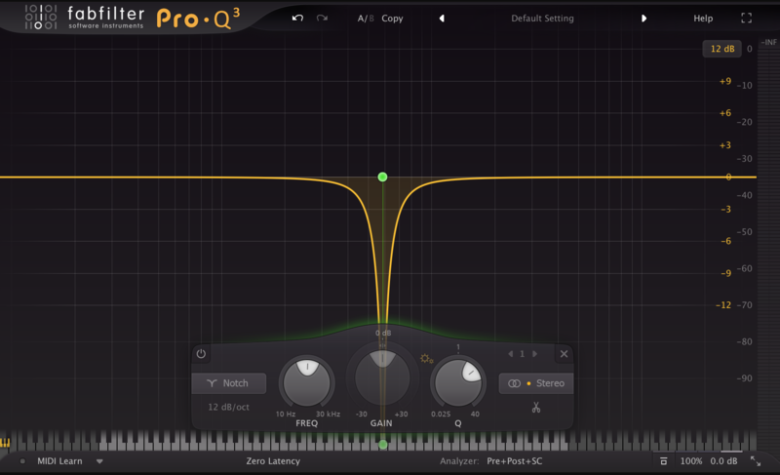Click the split band scissors icon
Screen dimensions: 780x475
point(536,407)
